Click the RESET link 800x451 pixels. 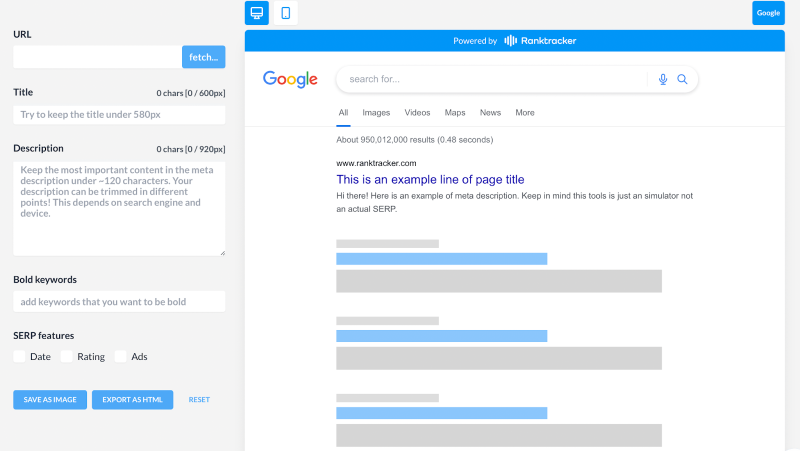[x=199, y=399]
